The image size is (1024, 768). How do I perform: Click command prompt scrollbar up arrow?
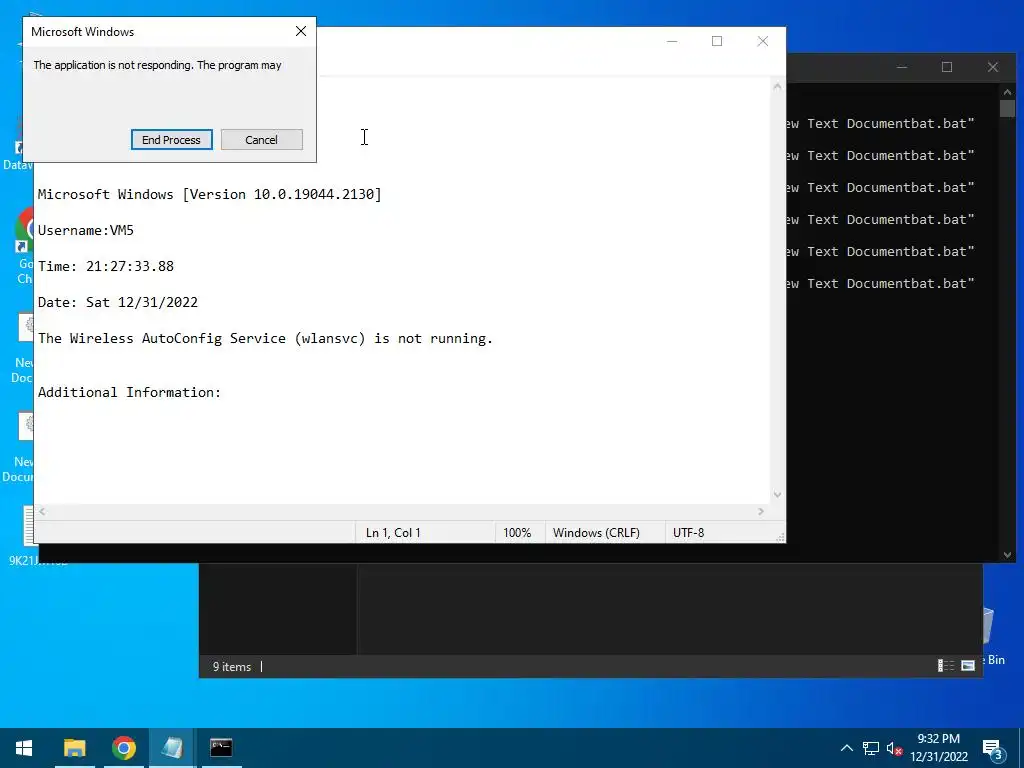[1007, 91]
